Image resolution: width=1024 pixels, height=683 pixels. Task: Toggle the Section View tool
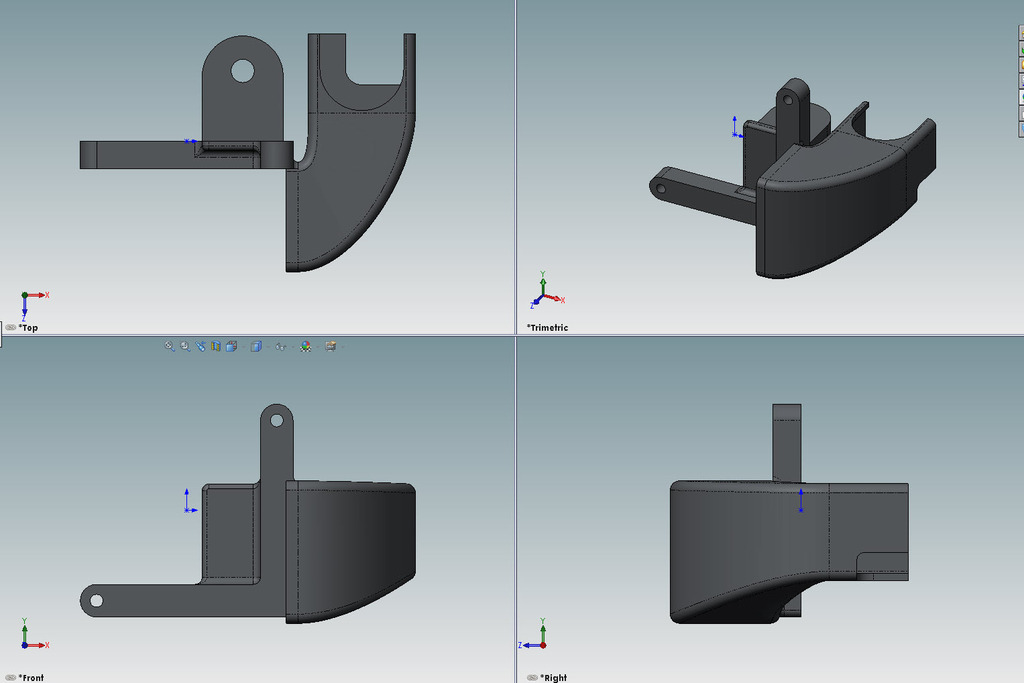point(216,347)
